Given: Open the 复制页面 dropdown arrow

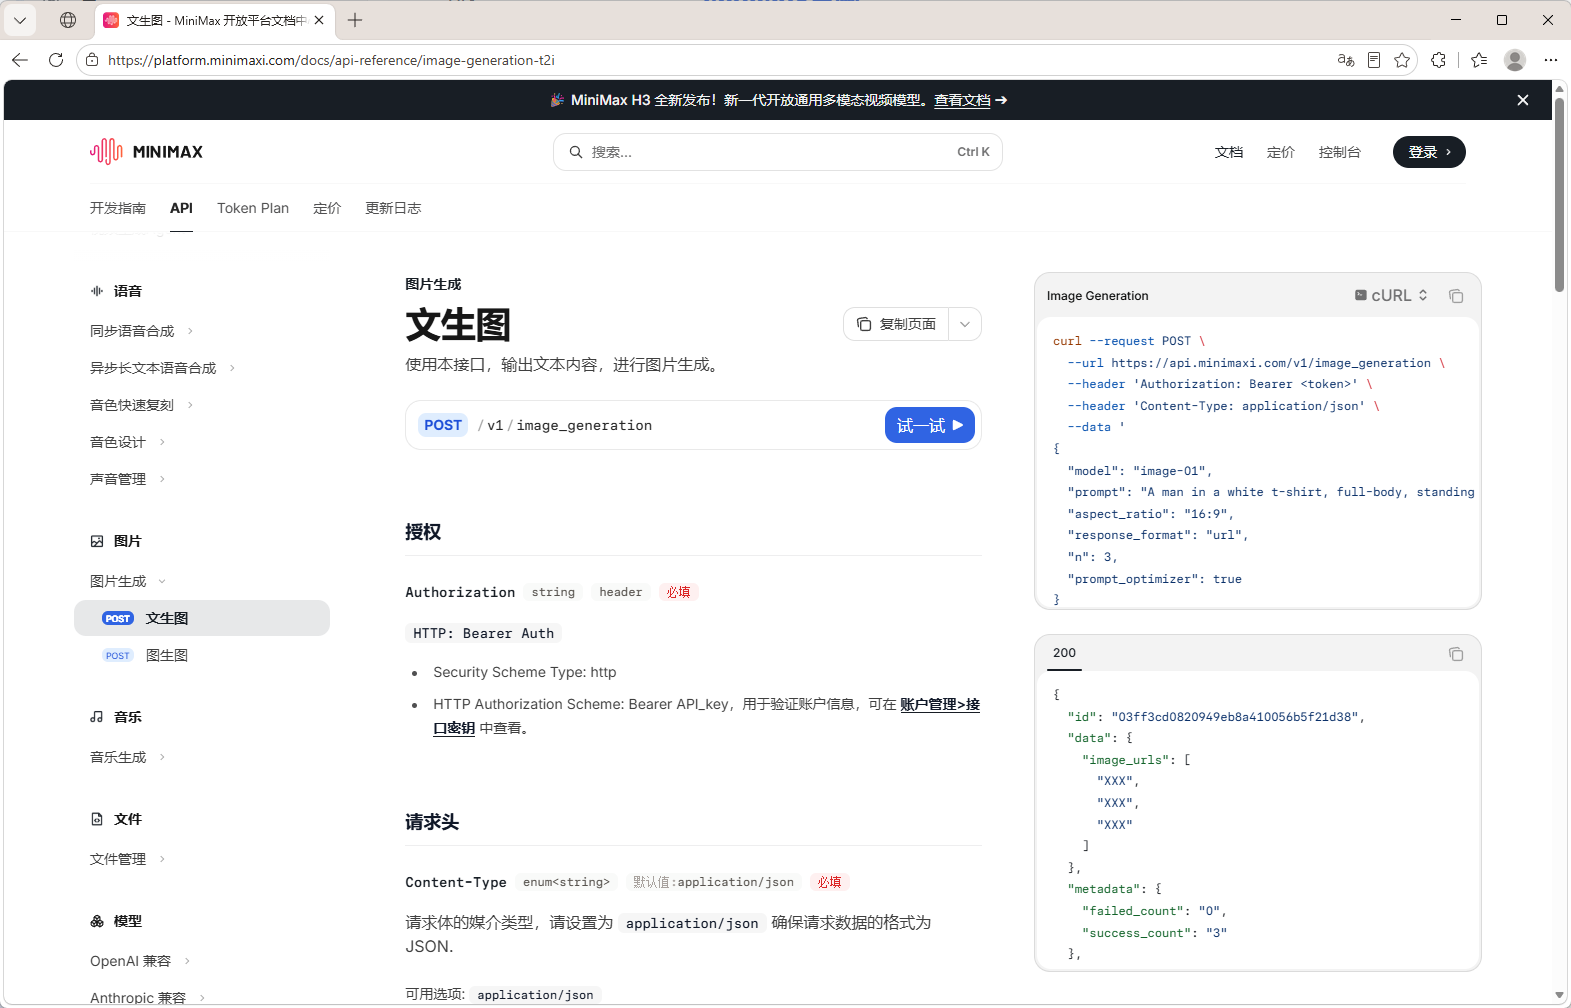Looking at the screenshot, I should pos(965,324).
